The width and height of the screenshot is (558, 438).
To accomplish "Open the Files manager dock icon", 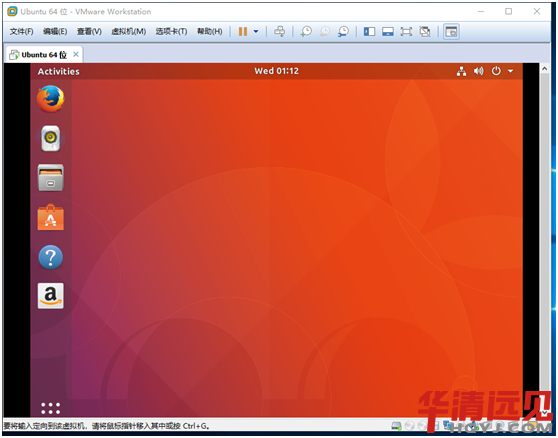I will (51, 178).
